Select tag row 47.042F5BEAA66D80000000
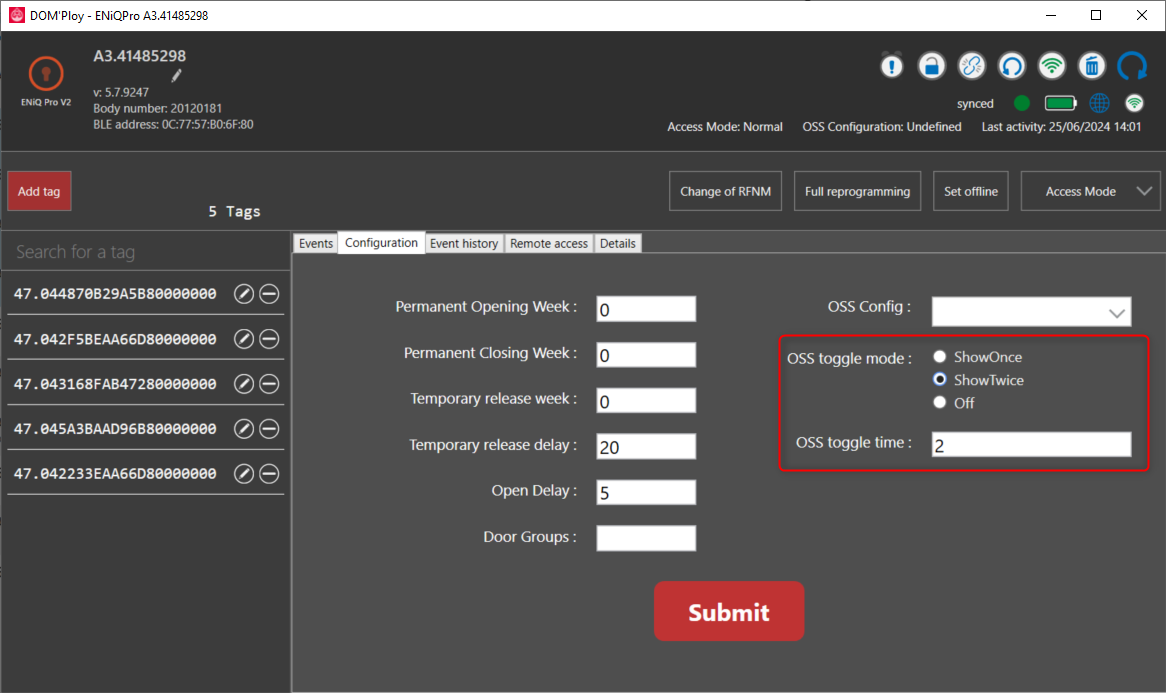This screenshot has height=693, width=1166. point(146,339)
